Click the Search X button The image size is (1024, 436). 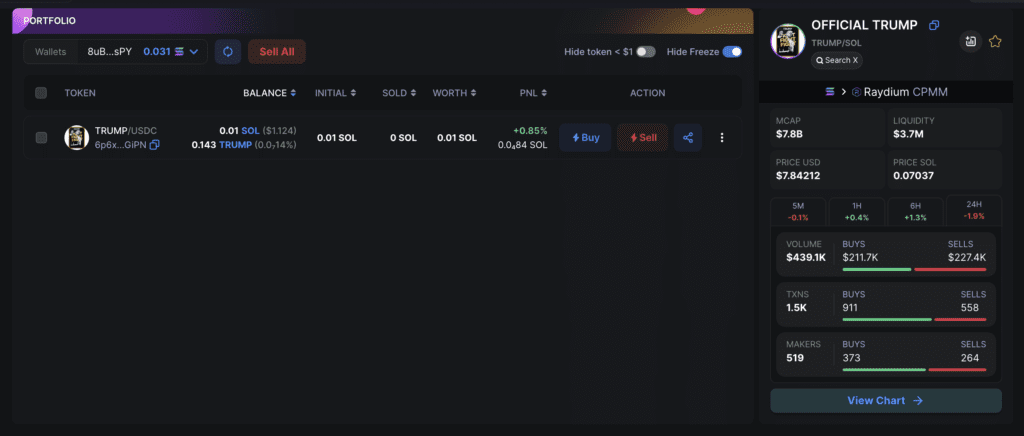[837, 60]
